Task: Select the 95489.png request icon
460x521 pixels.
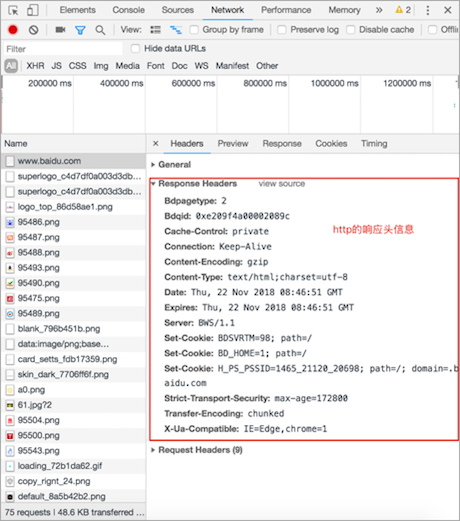Action: [x=10, y=314]
